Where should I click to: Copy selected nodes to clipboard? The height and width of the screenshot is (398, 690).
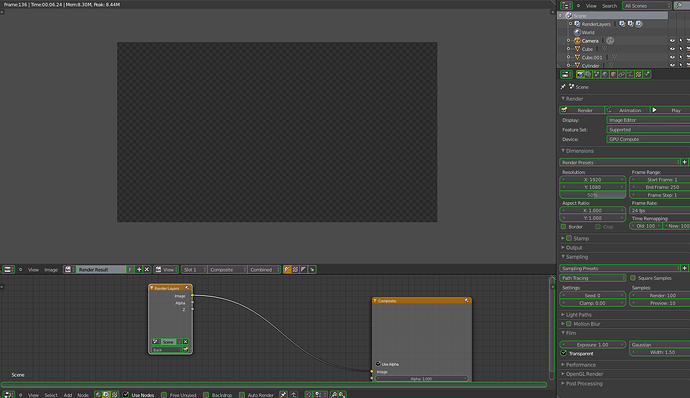coord(334,394)
